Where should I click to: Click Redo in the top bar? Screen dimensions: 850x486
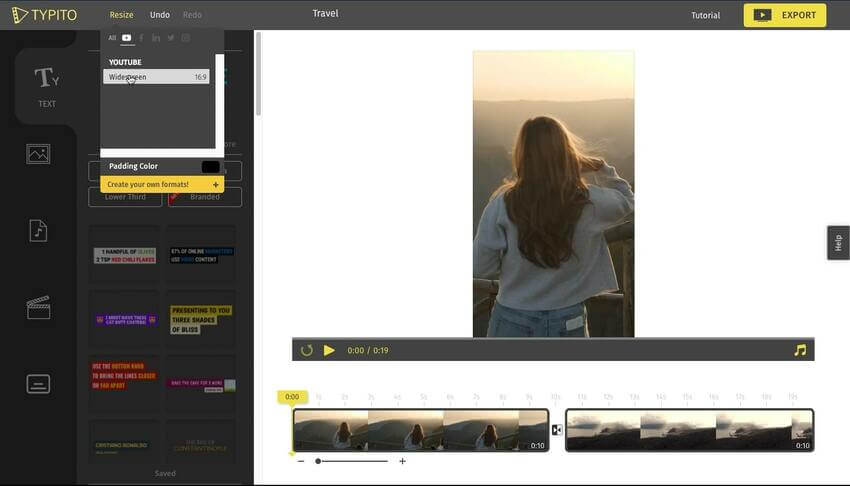coord(192,15)
